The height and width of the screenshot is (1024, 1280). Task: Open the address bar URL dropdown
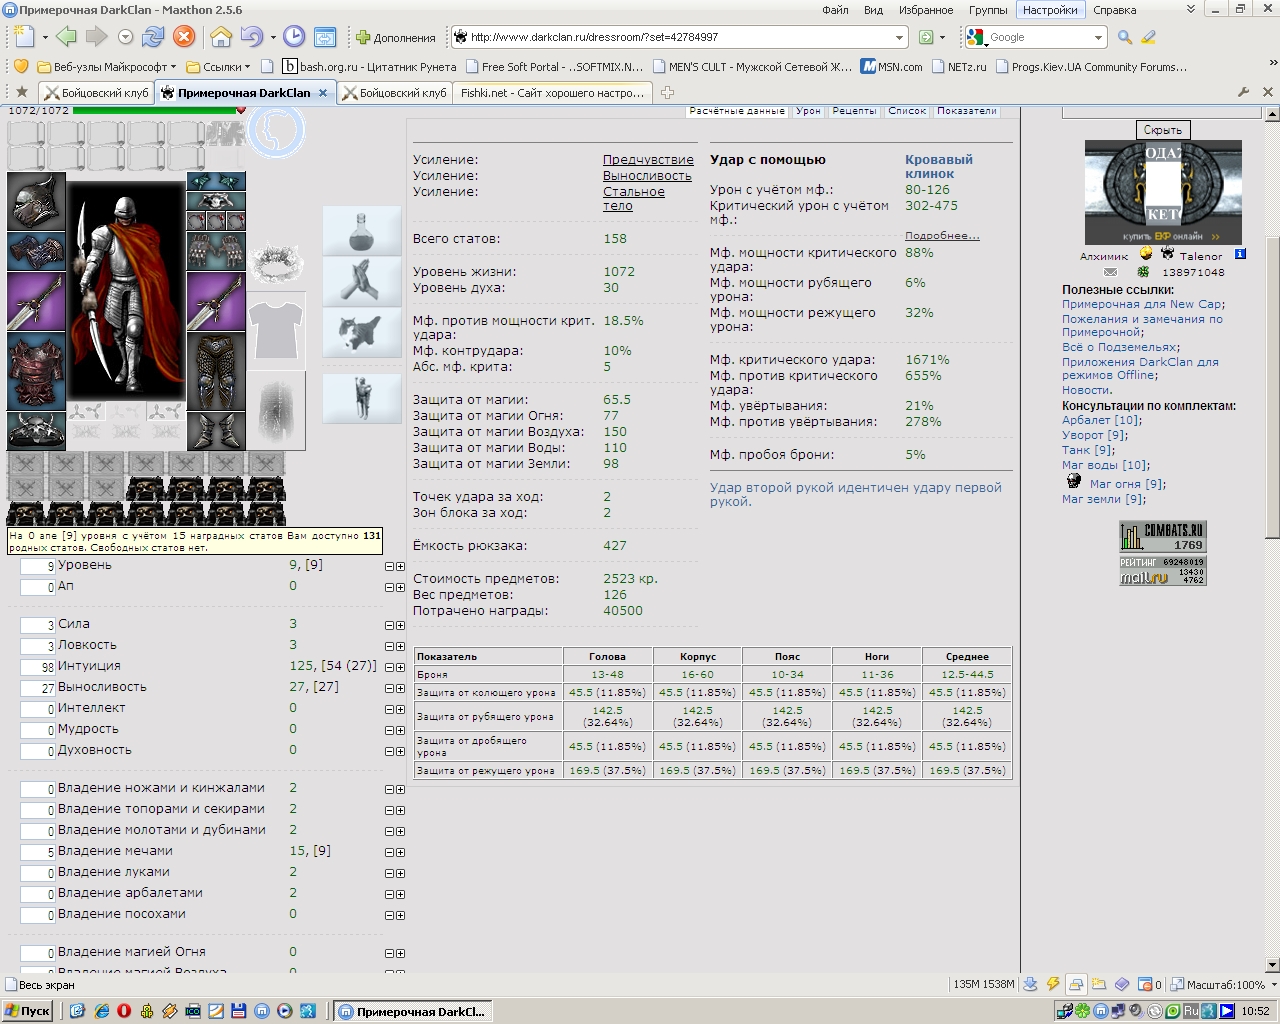[899, 37]
